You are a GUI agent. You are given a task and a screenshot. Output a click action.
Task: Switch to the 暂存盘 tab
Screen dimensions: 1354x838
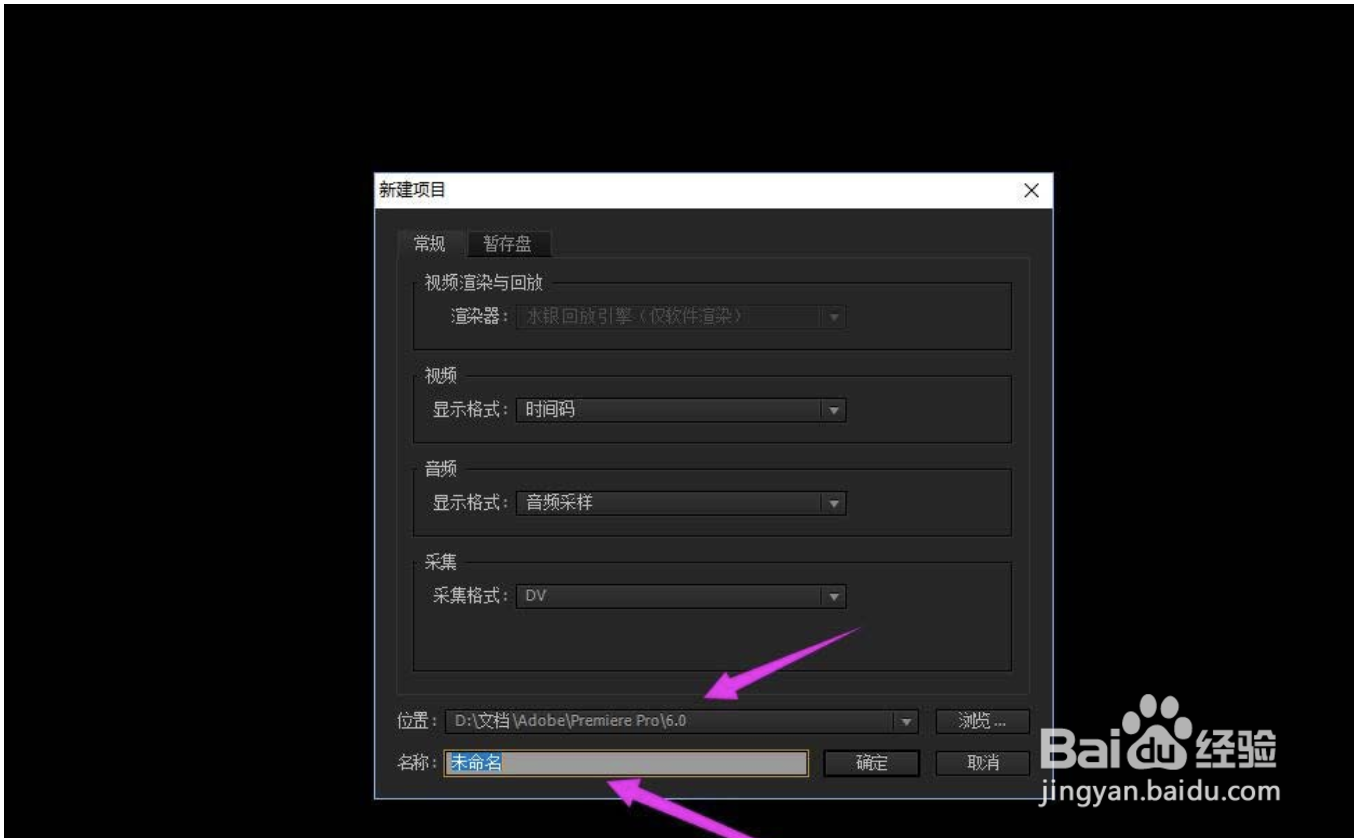[509, 243]
